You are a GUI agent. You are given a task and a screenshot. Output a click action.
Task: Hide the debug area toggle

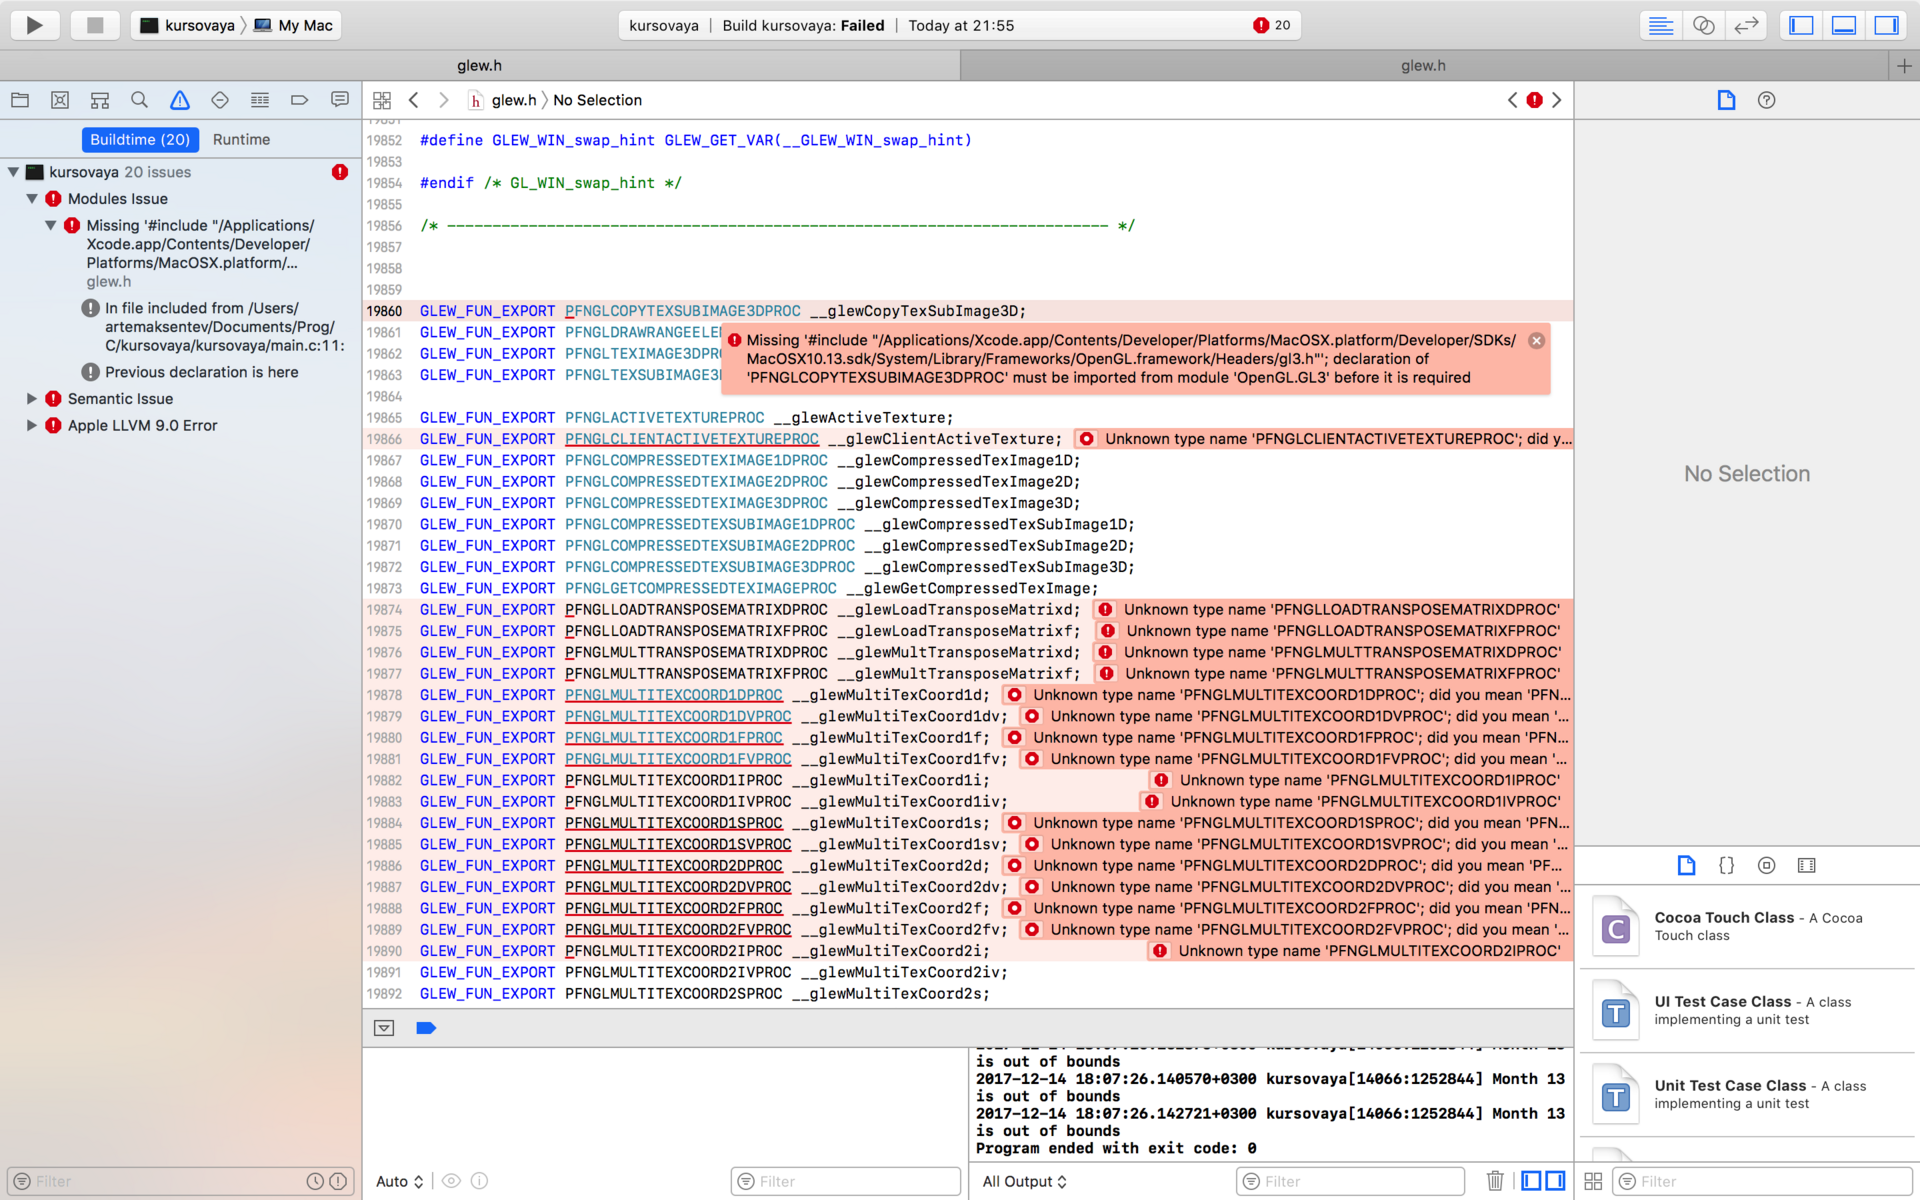click(x=384, y=1028)
